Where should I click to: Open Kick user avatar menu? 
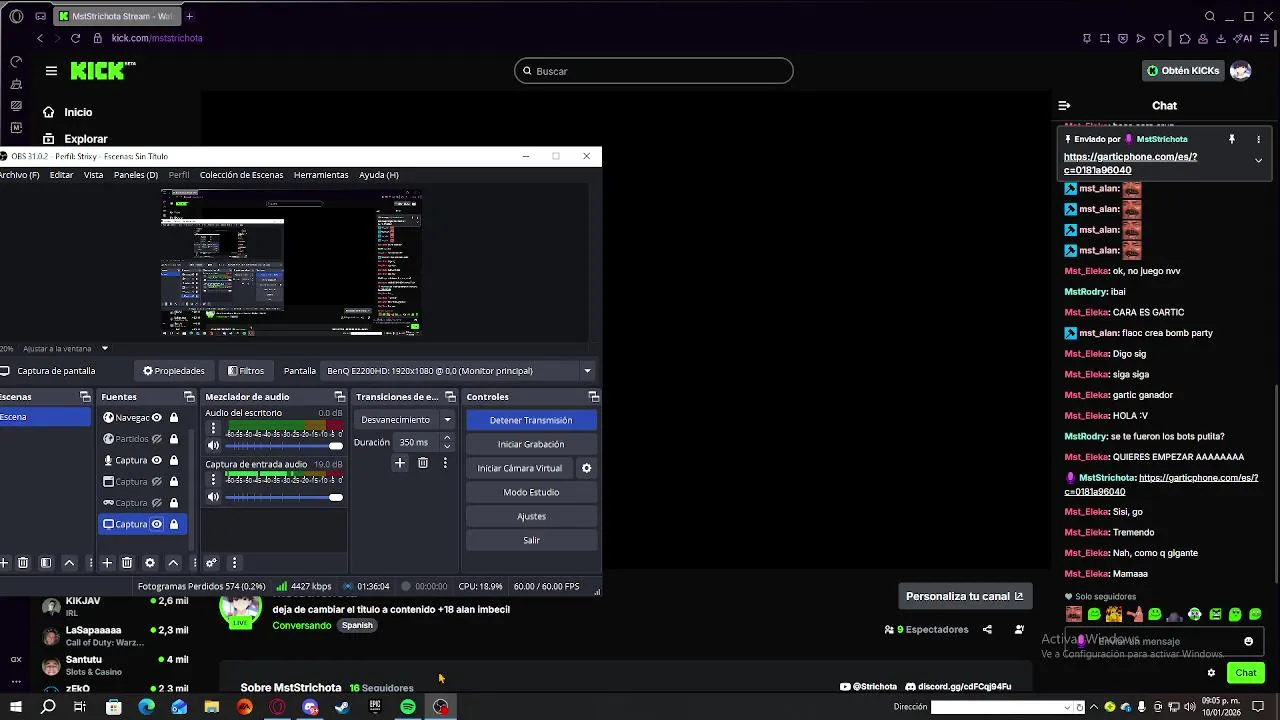1240,71
